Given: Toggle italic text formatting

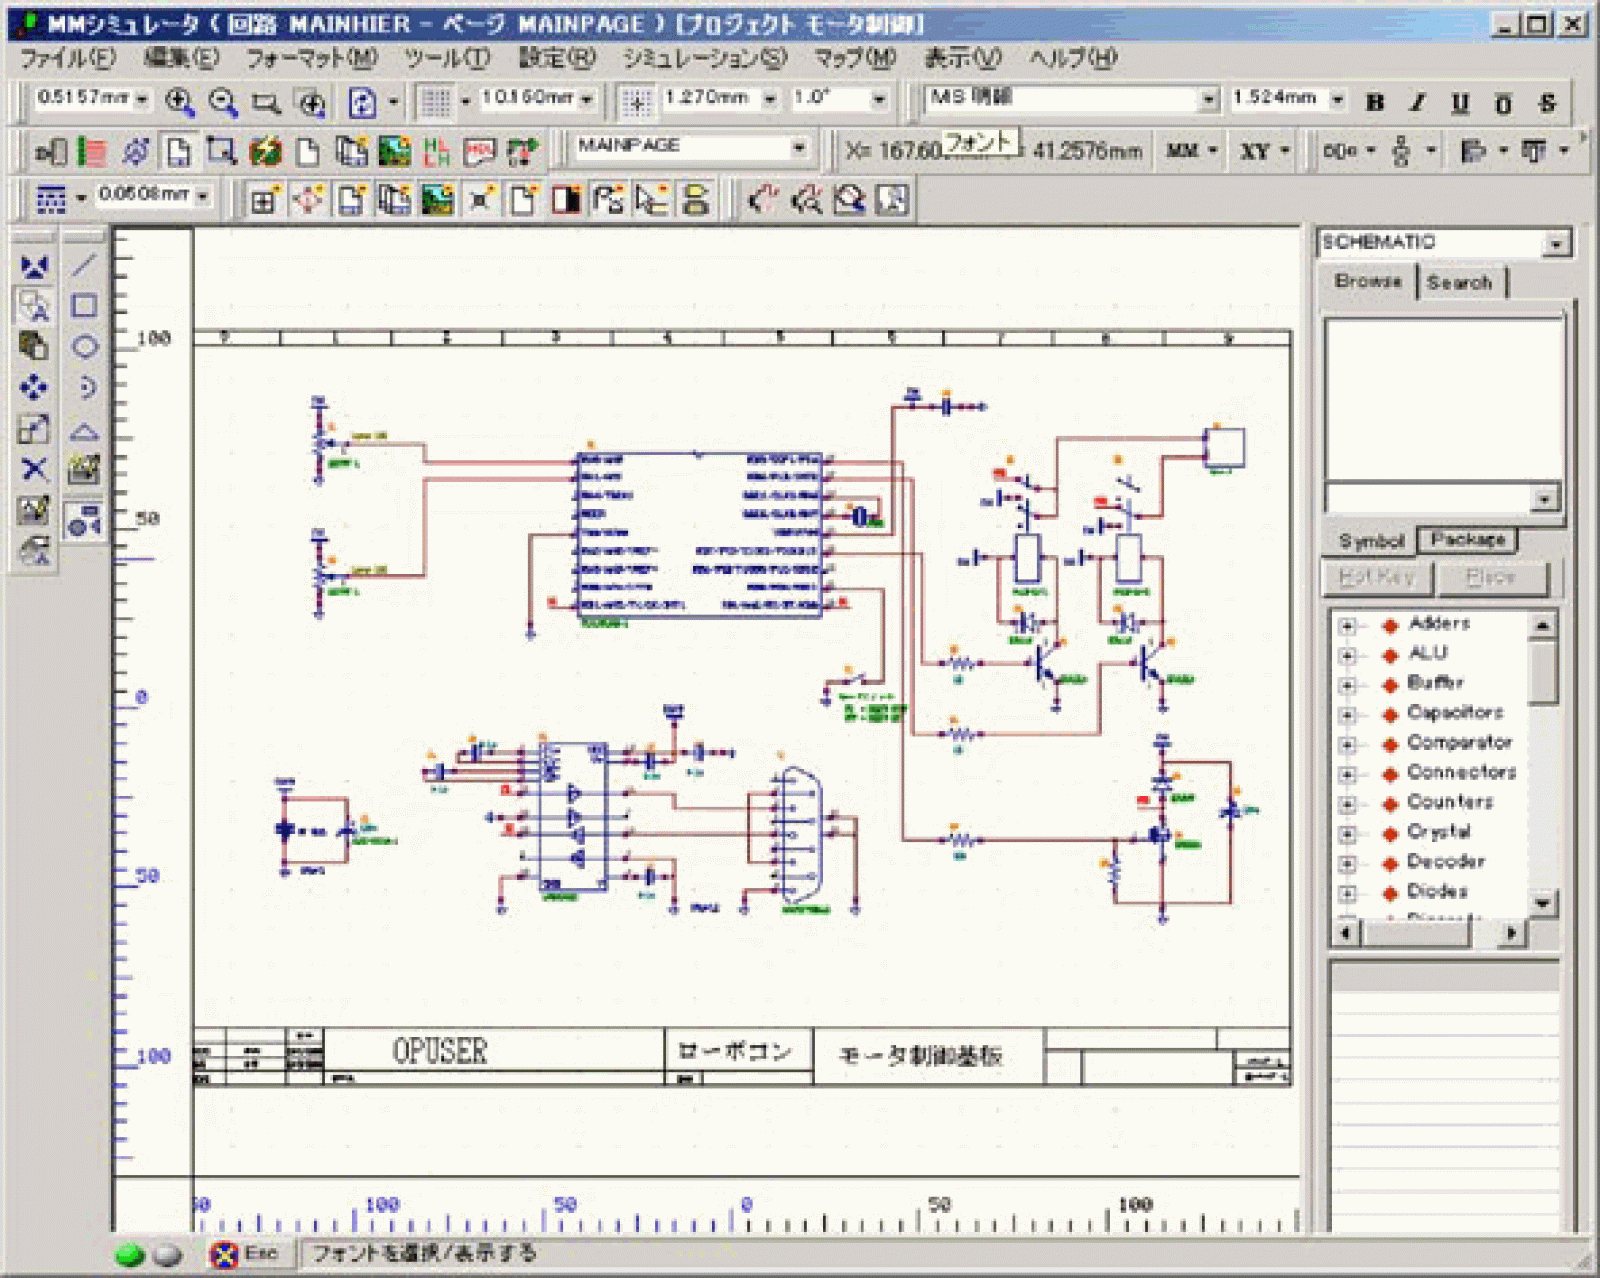Looking at the screenshot, I should tap(1417, 102).
